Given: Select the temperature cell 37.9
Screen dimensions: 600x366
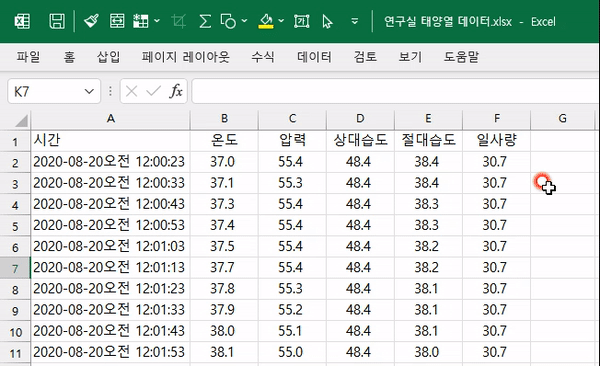Looking at the screenshot, I should (224, 310).
